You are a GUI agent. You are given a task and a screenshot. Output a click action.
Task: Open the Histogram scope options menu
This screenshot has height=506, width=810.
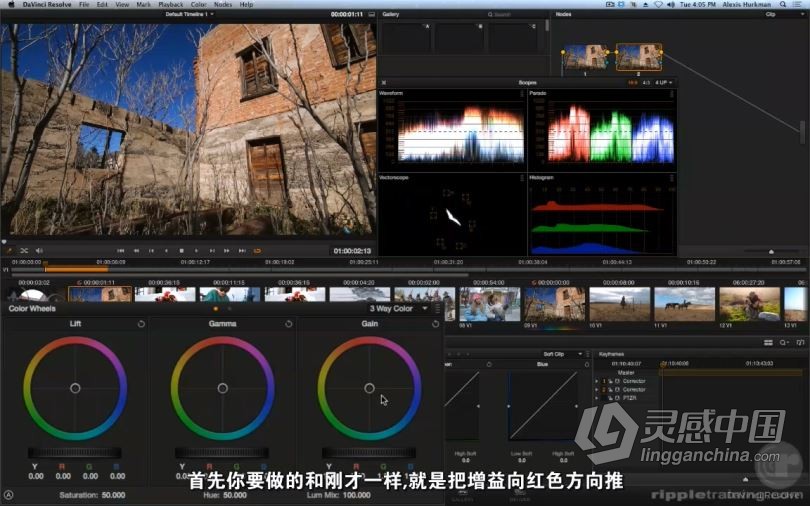(672, 178)
